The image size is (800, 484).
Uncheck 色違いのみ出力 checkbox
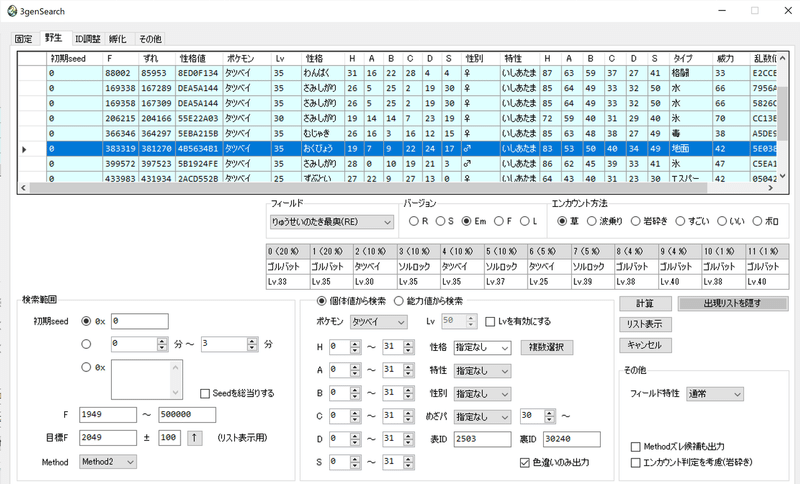pyautogui.click(x=555, y=462)
